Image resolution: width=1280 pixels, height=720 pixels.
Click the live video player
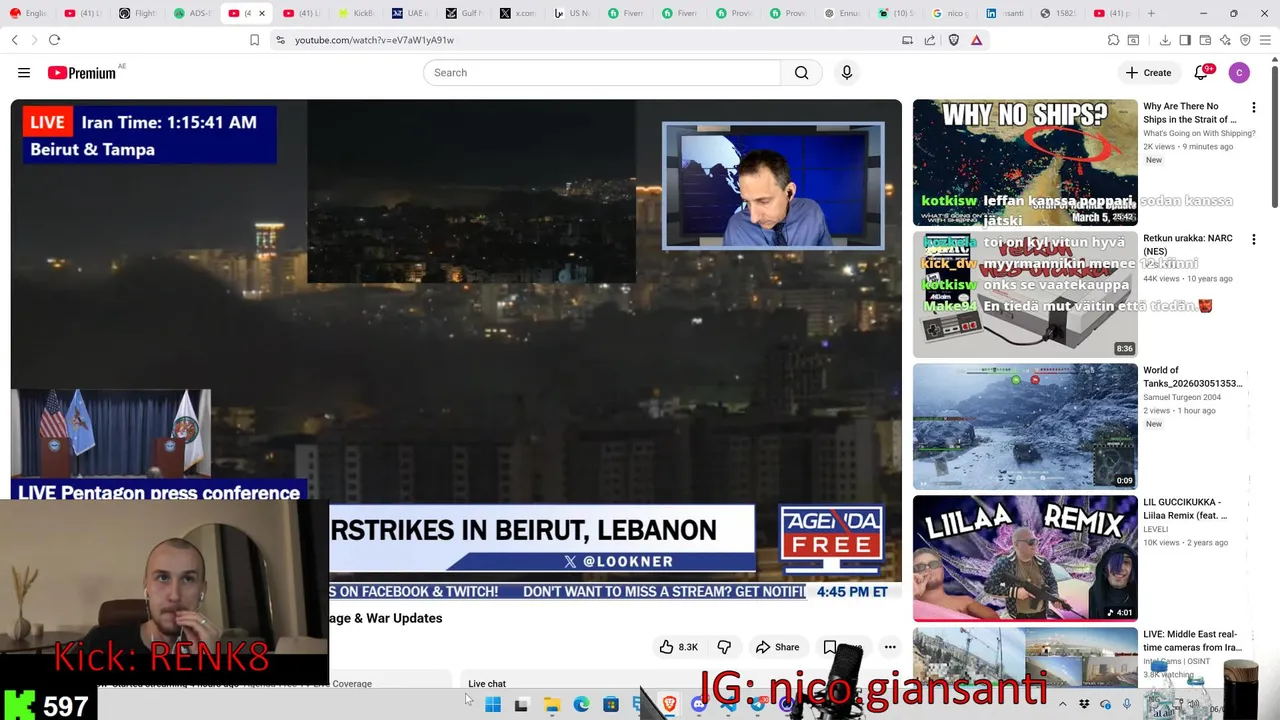[x=456, y=340]
